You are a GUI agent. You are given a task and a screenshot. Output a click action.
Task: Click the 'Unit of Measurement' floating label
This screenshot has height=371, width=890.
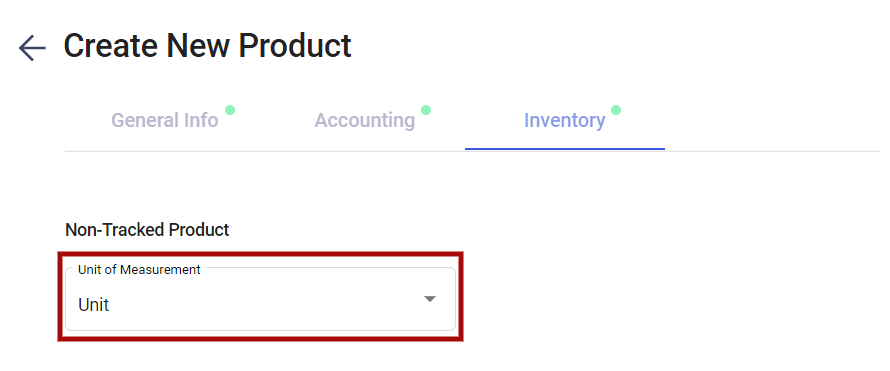(x=139, y=270)
